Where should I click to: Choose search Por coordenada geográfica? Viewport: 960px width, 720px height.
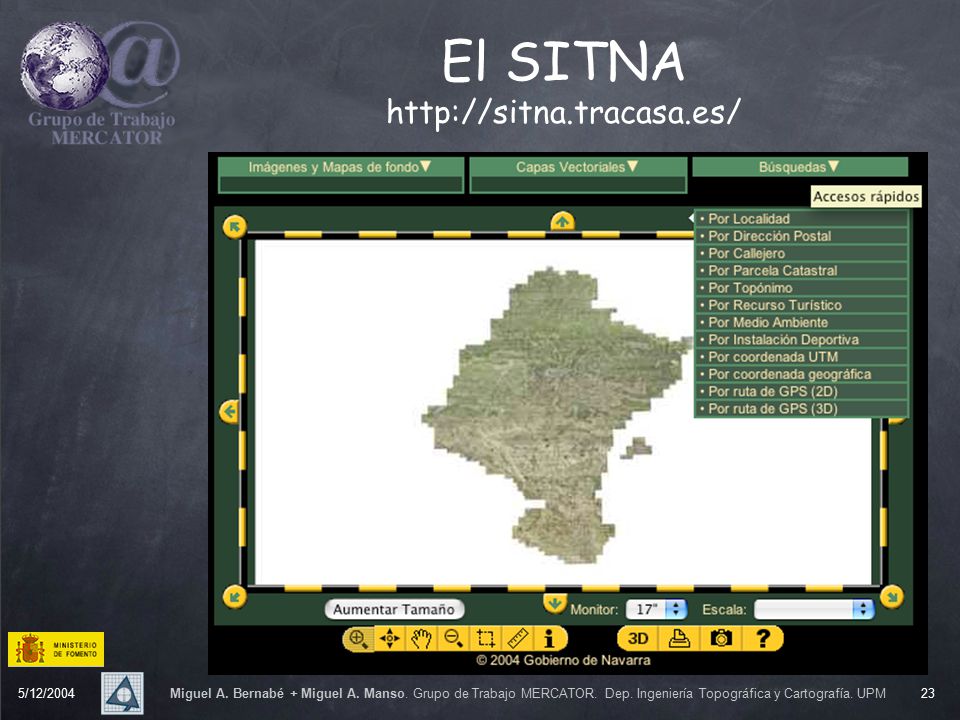(x=801, y=374)
